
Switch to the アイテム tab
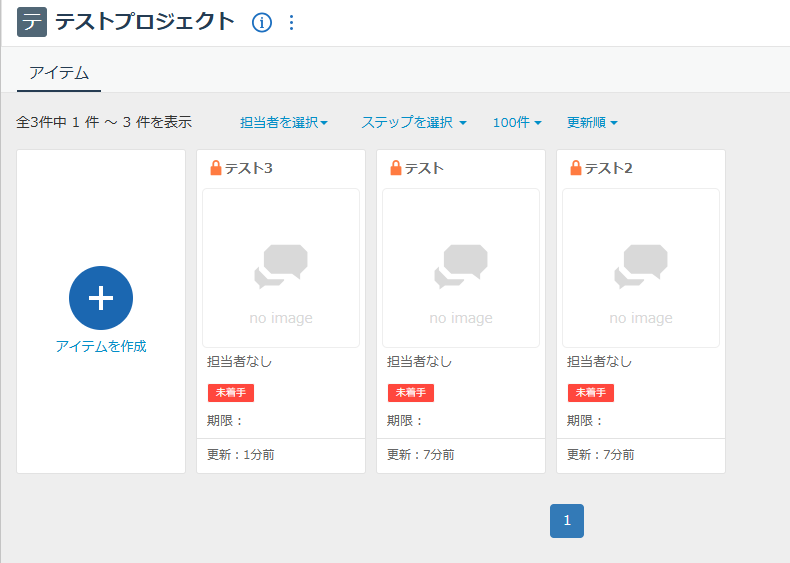tap(59, 72)
